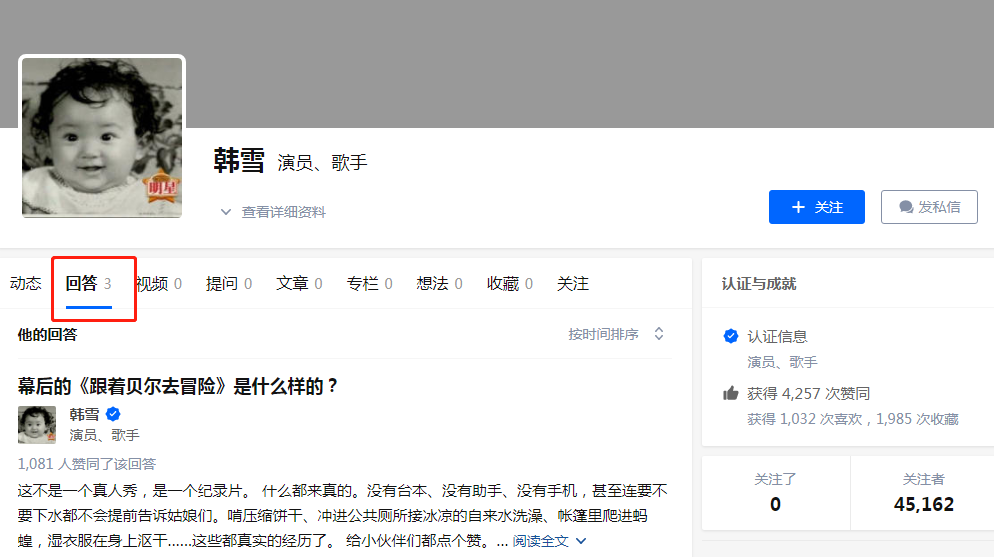View the 关注者 45,162 followers list
Screen dimensions: 994x557
pyautogui.click(x=923, y=493)
